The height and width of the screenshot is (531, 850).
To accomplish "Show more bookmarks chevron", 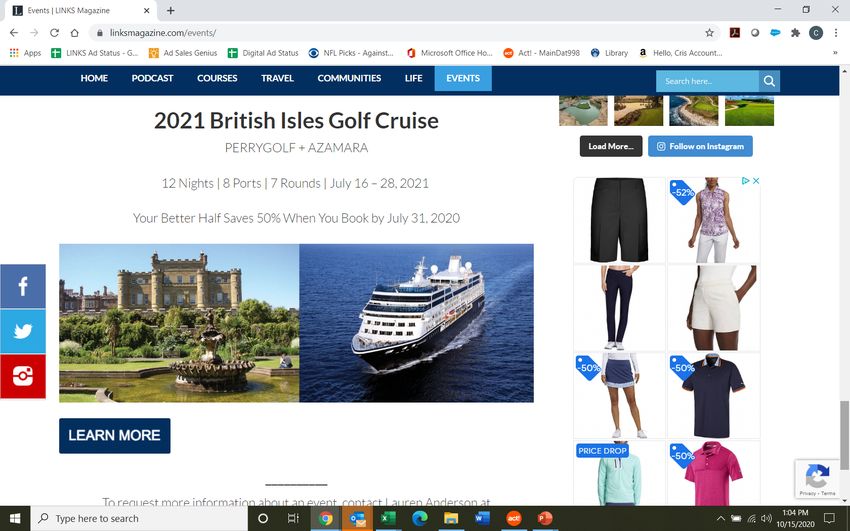I will pos(835,53).
